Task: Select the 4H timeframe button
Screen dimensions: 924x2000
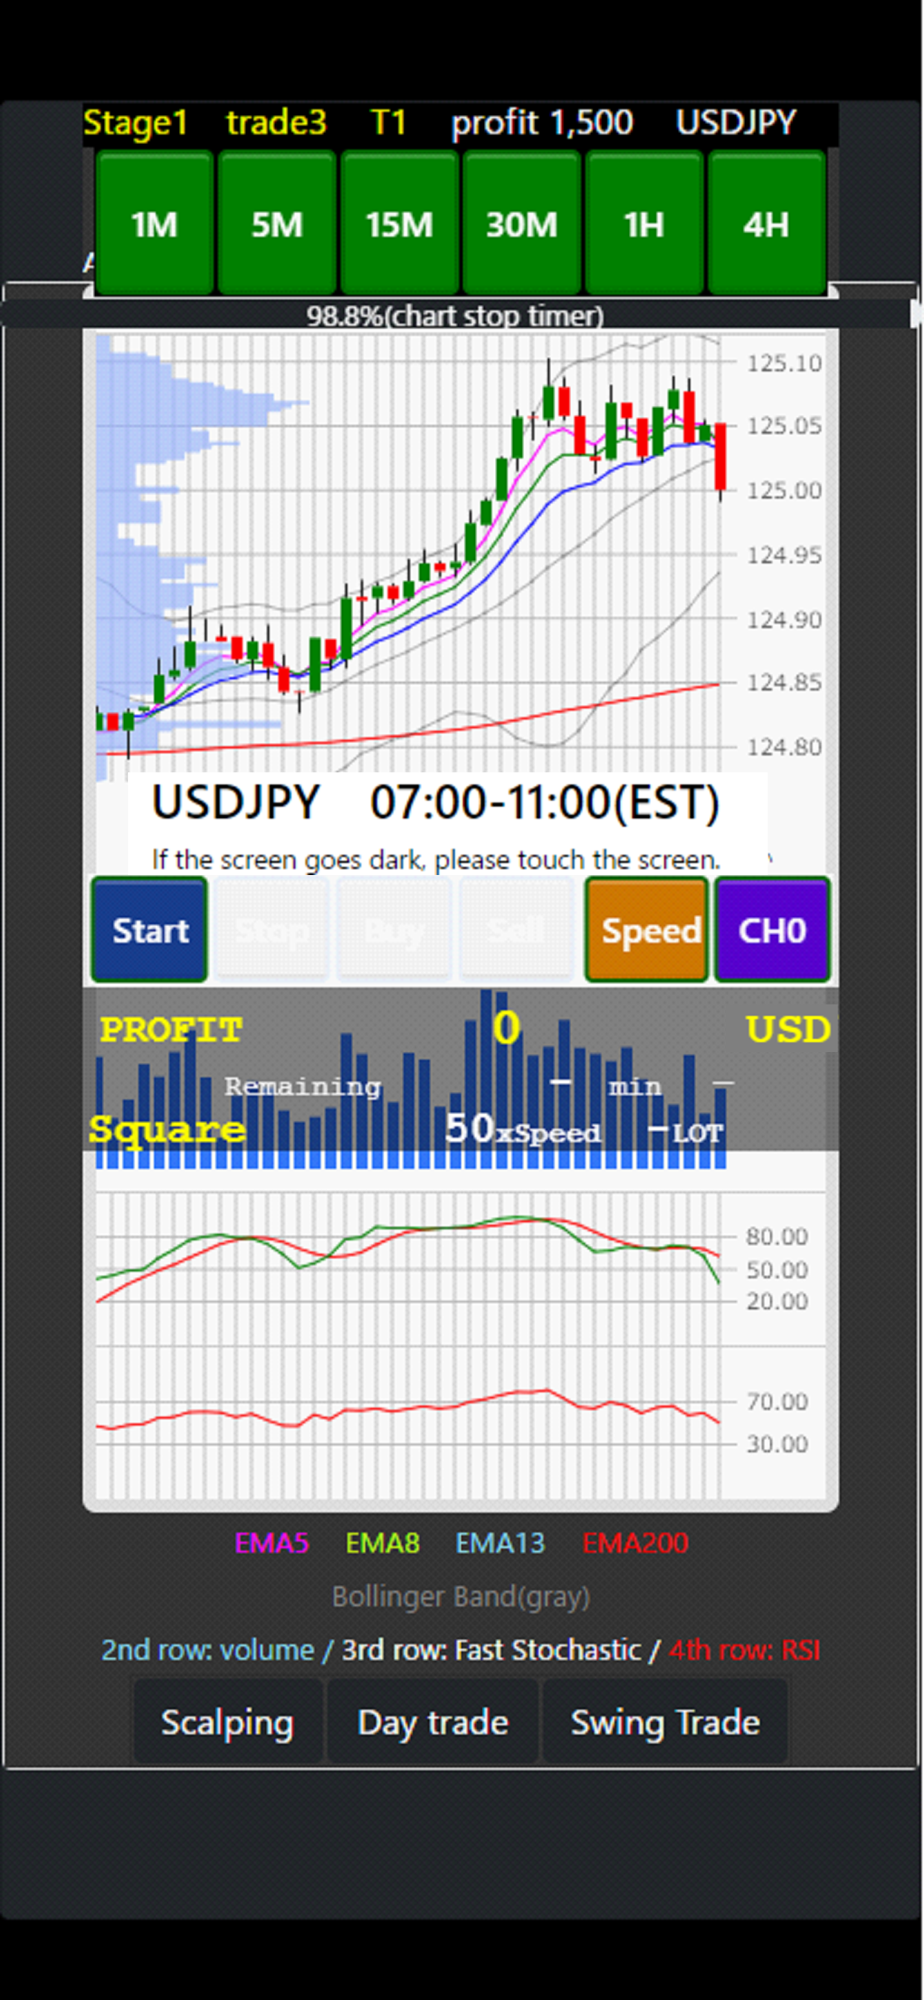Action: pos(766,223)
